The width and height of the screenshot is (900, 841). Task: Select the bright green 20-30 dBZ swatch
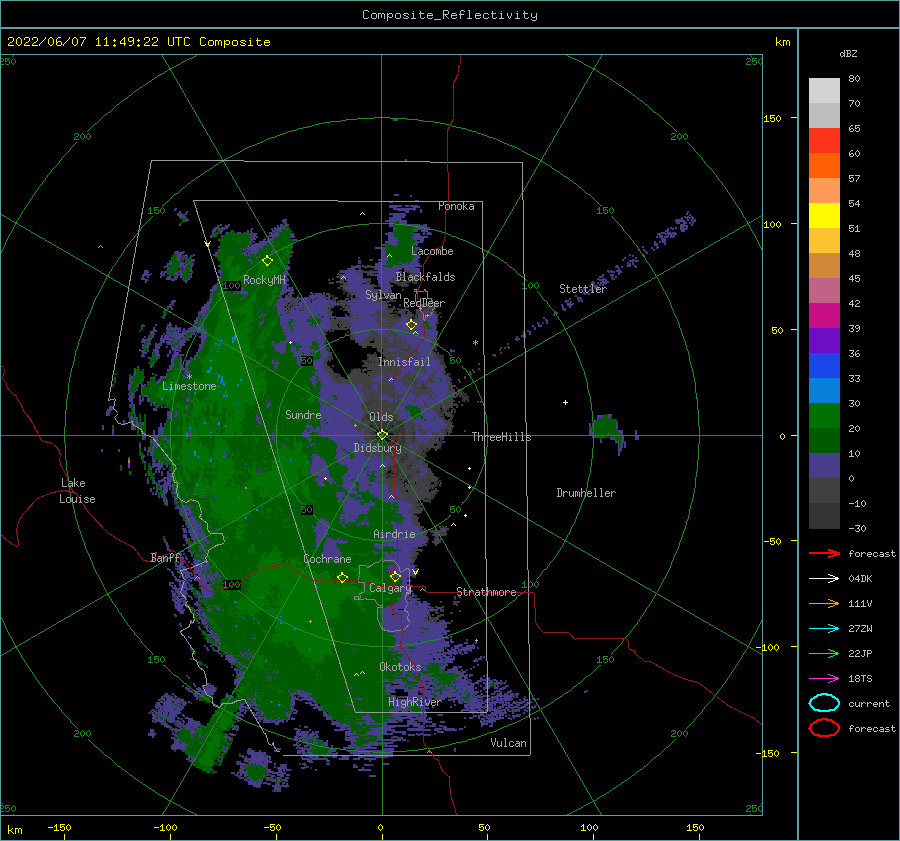[x=824, y=415]
